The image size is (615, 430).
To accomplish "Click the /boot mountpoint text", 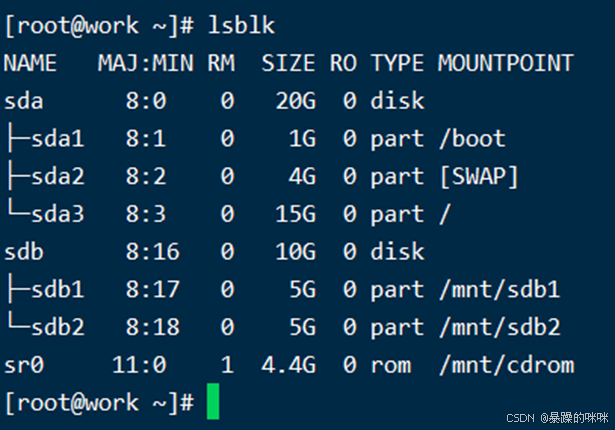I will click(472, 139).
